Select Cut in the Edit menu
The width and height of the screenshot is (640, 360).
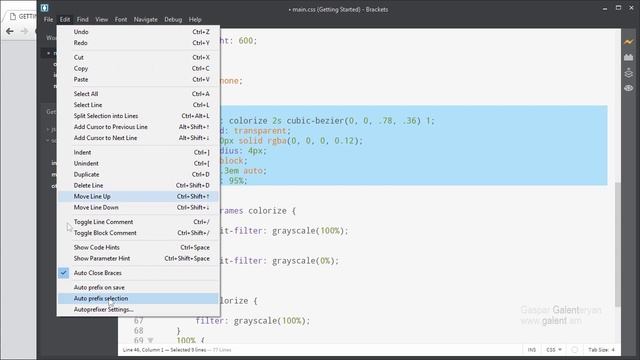click(x=138, y=58)
